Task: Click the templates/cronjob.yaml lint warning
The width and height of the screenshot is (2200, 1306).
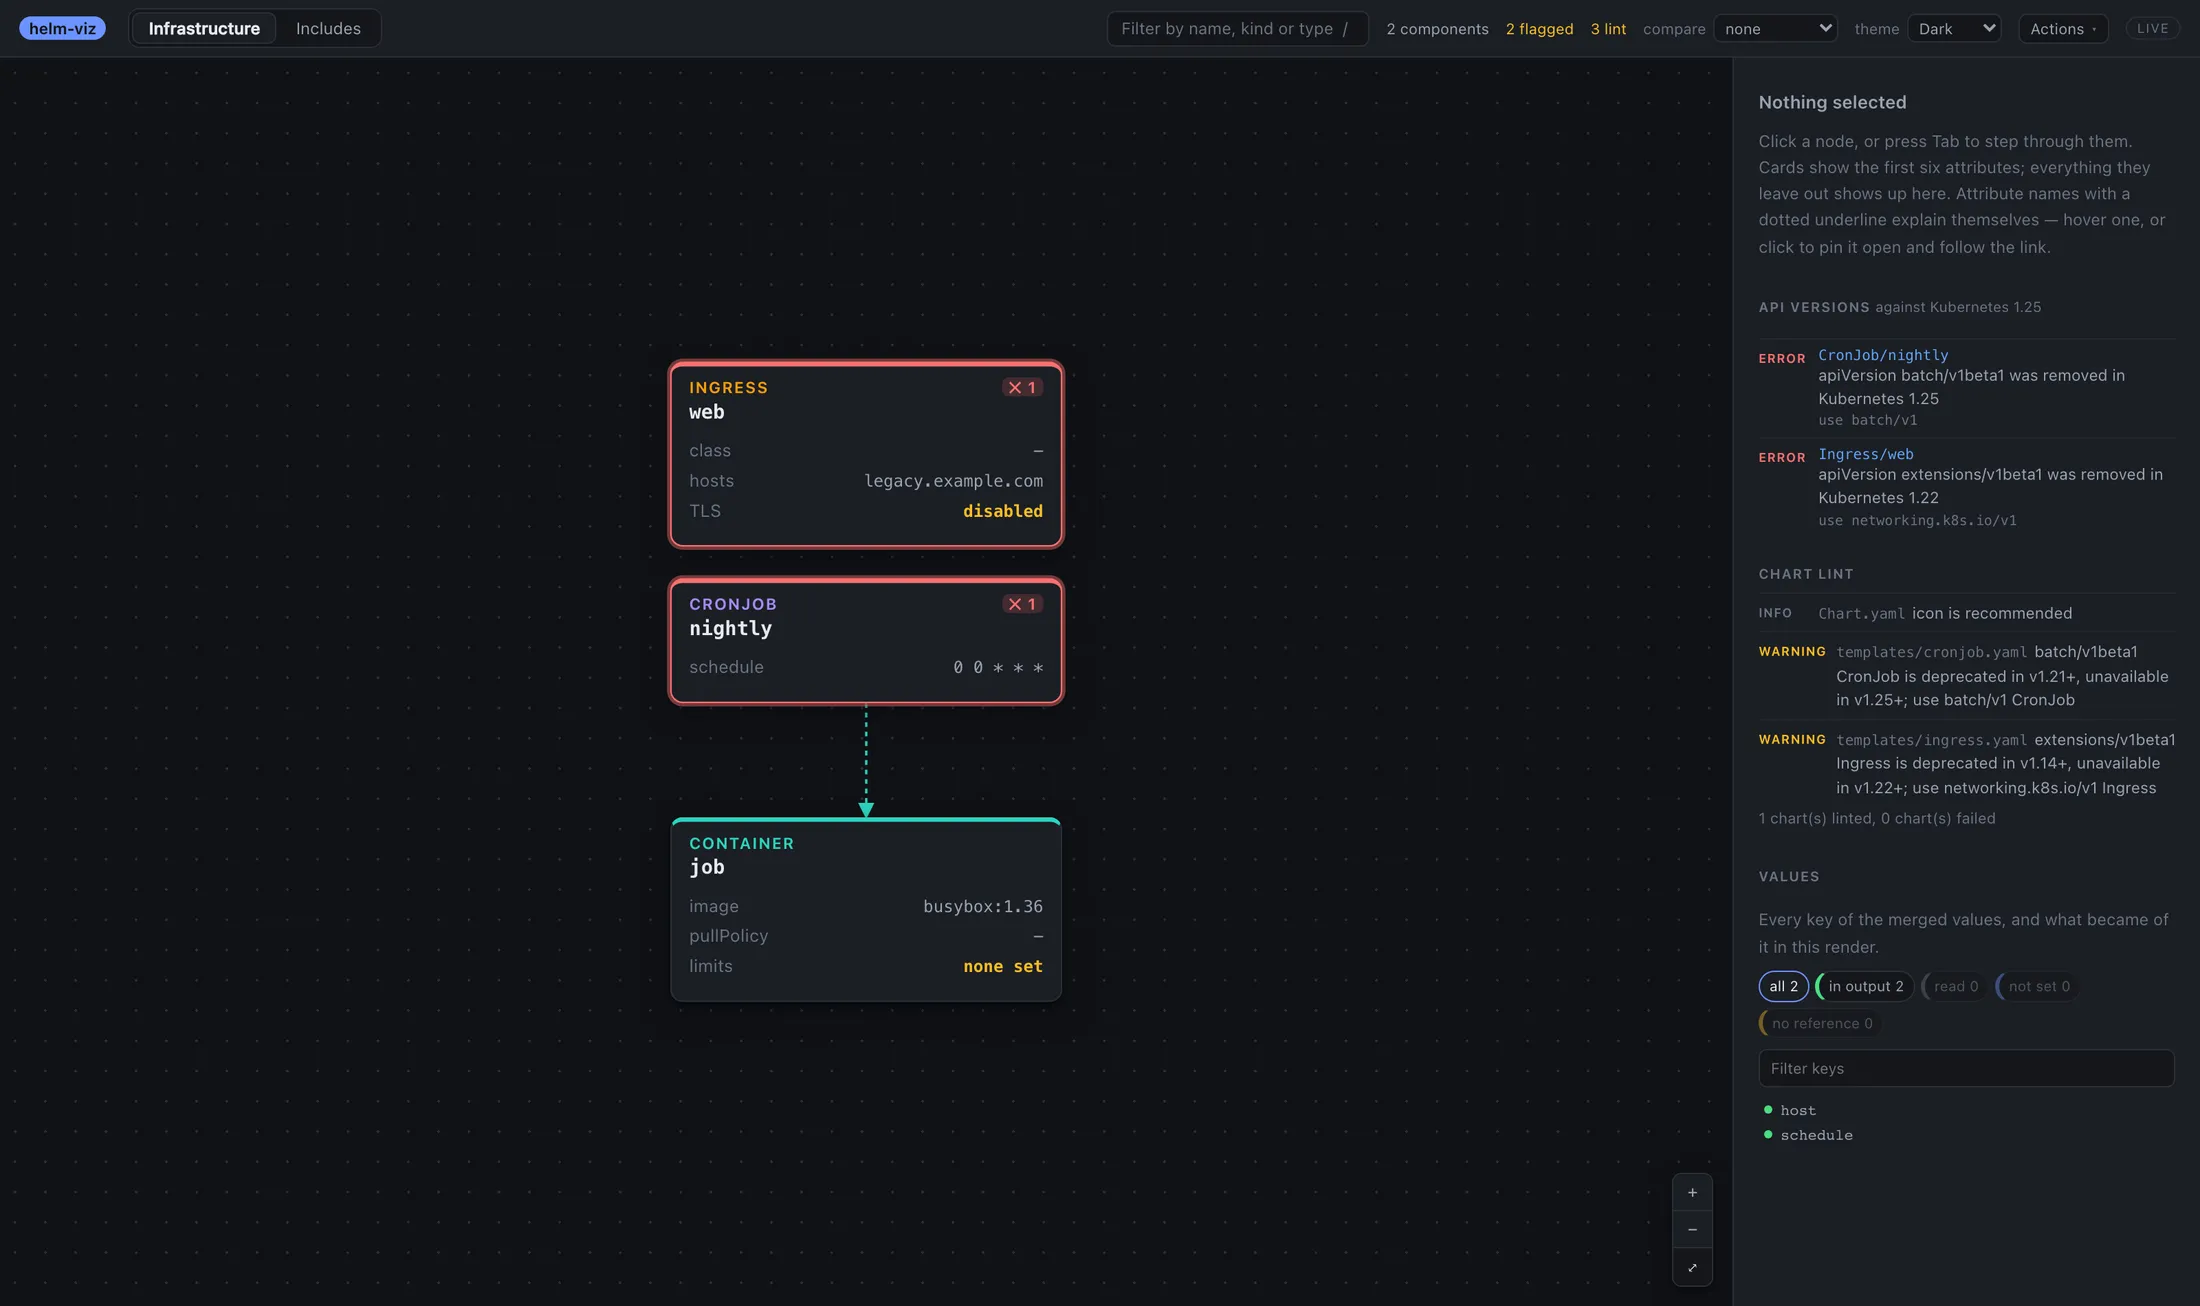Action: pos(1966,676)
